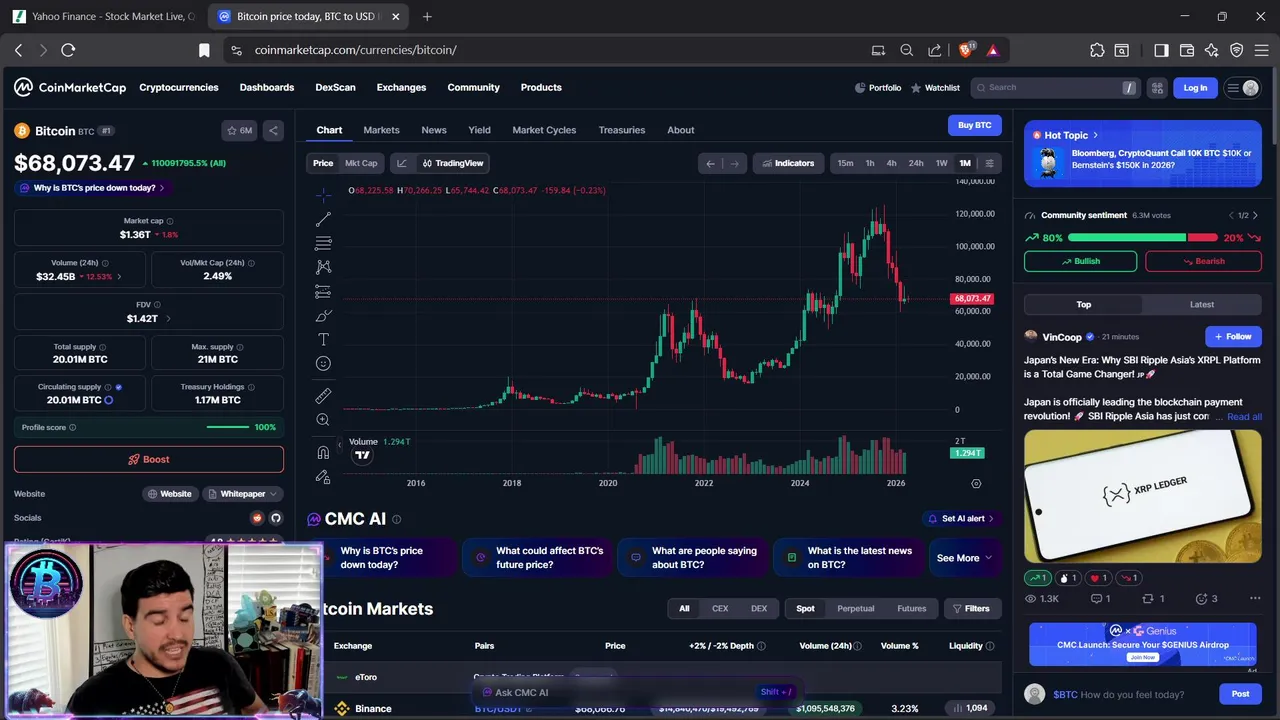Click the Boost button
Screen dimensions: 1280x720
(x=149, y=459)
